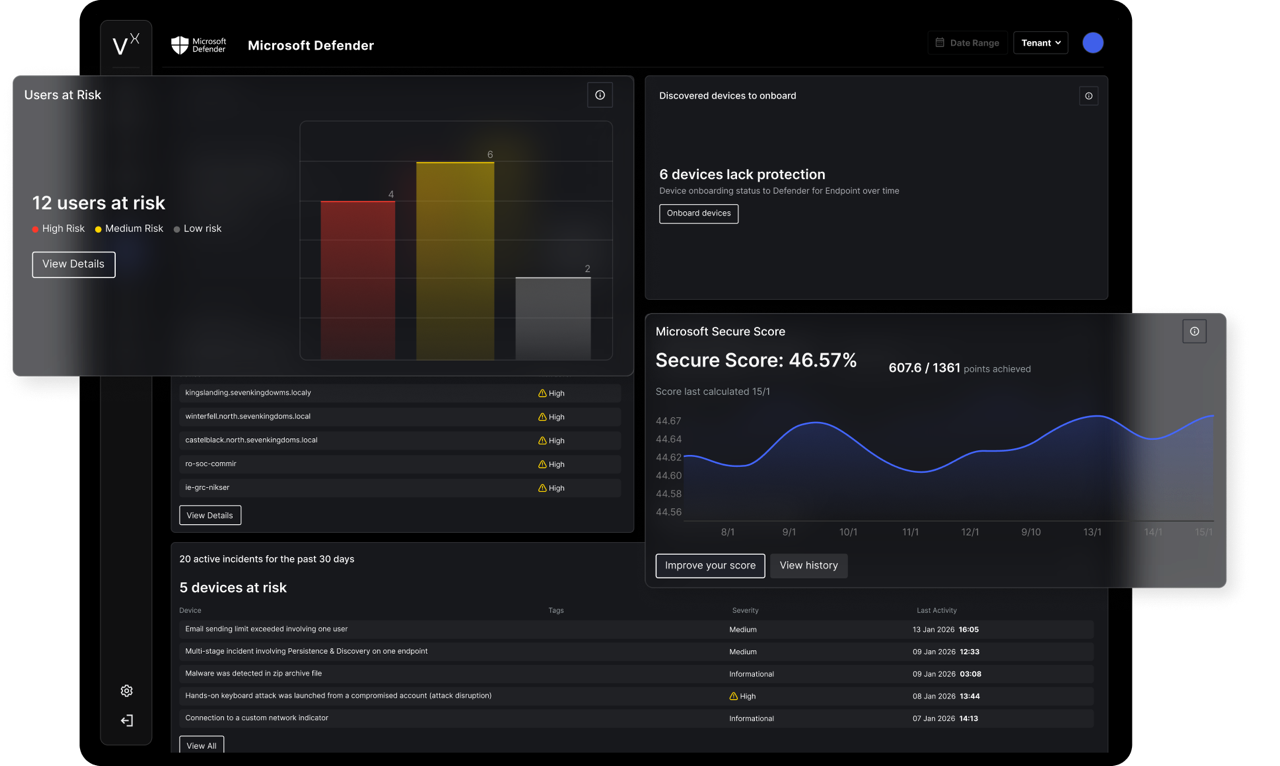This screenshot has width=1280, height=766.
Task: Click Score last calculated 15/1 text
Action: pyautogui.click(x=713, y=392)
